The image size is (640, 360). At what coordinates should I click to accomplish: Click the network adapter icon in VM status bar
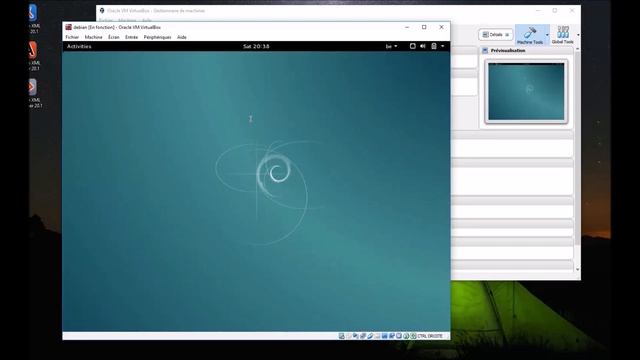(363, 336)
